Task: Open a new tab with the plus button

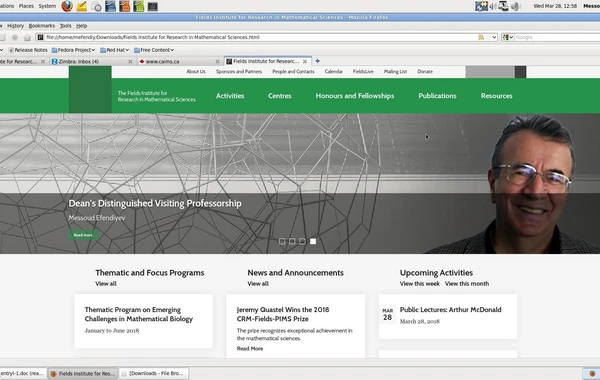Action: coord(317,61)
